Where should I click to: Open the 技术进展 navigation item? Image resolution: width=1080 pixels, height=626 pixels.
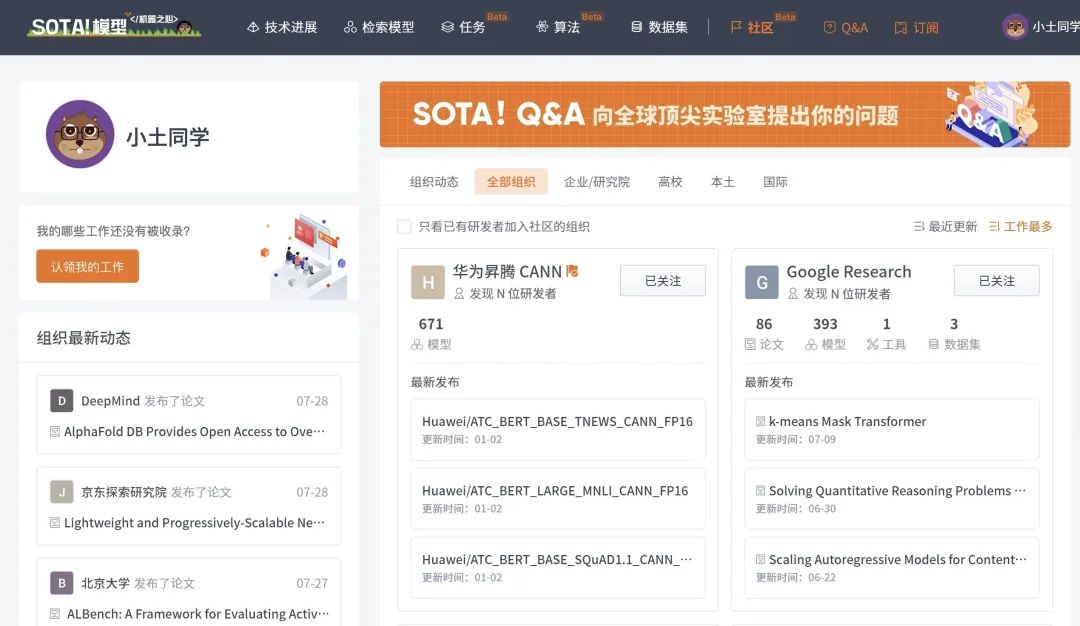(x=282, y=27)
